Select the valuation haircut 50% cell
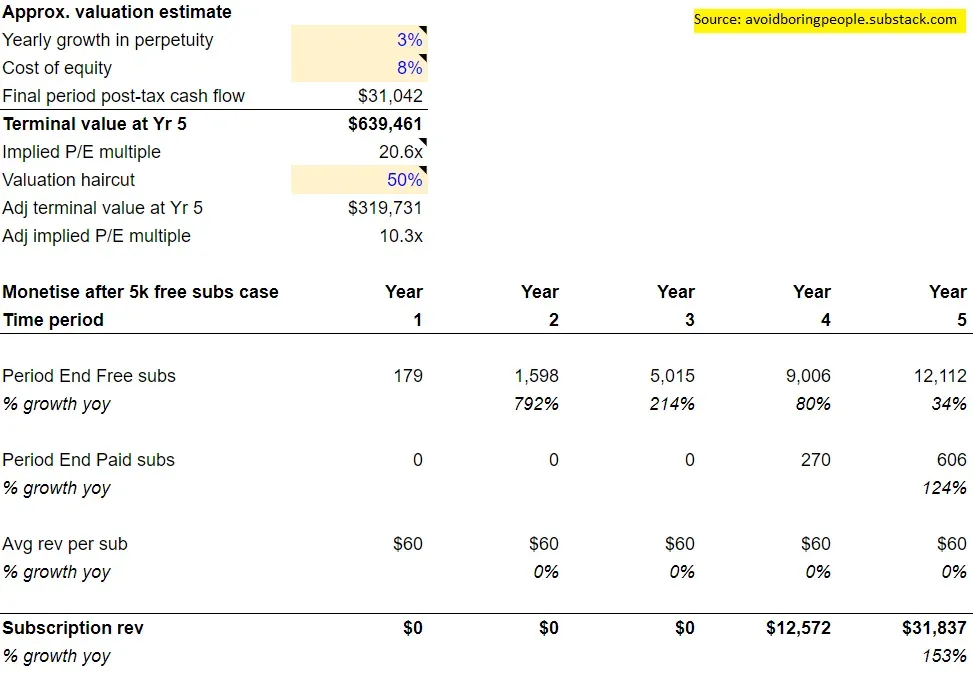 tap(404, 180)
